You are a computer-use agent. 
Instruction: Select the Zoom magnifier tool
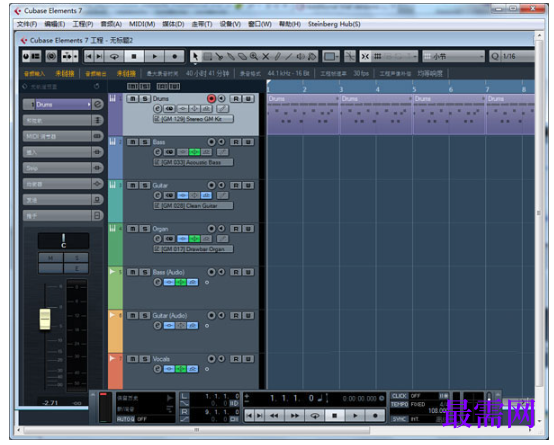point(254,57)
